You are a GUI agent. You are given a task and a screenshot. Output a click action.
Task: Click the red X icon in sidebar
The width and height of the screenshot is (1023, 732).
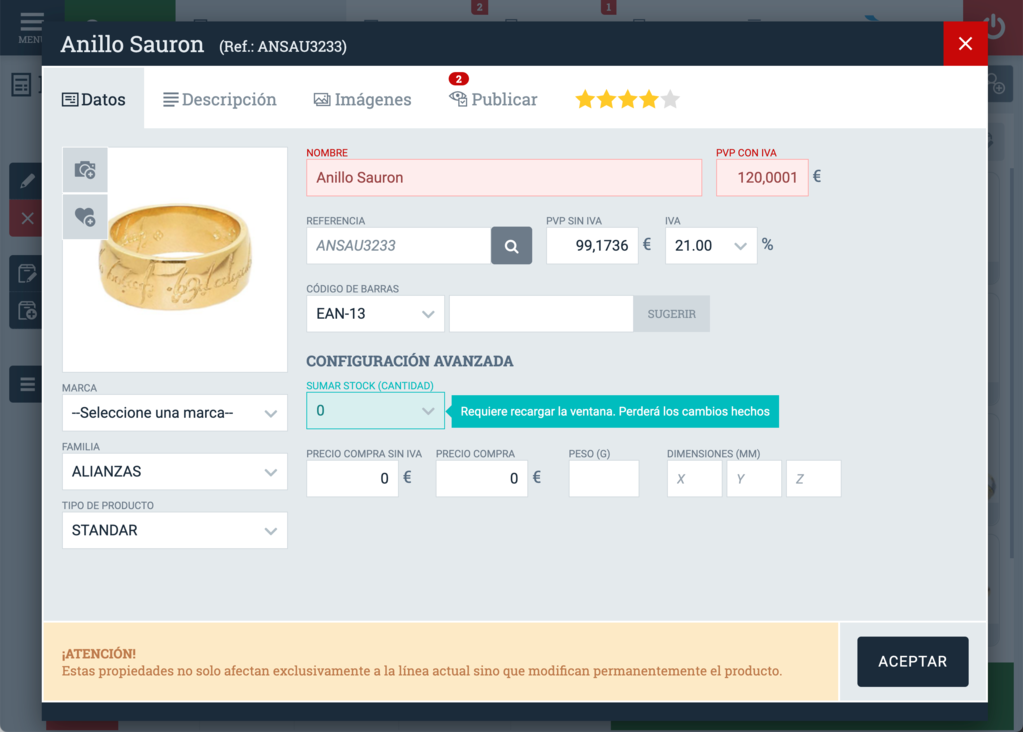[27, 218]
